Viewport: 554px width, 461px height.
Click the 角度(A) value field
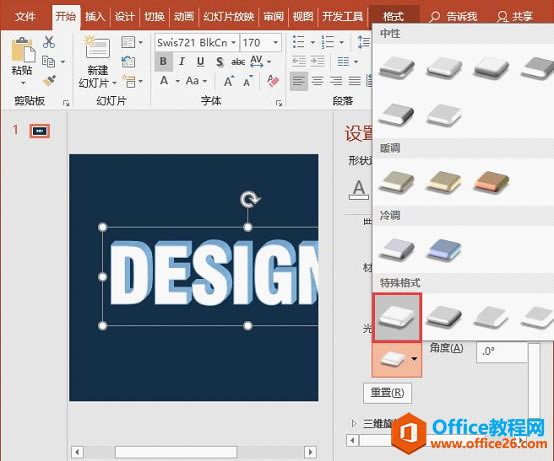(502, 351)
